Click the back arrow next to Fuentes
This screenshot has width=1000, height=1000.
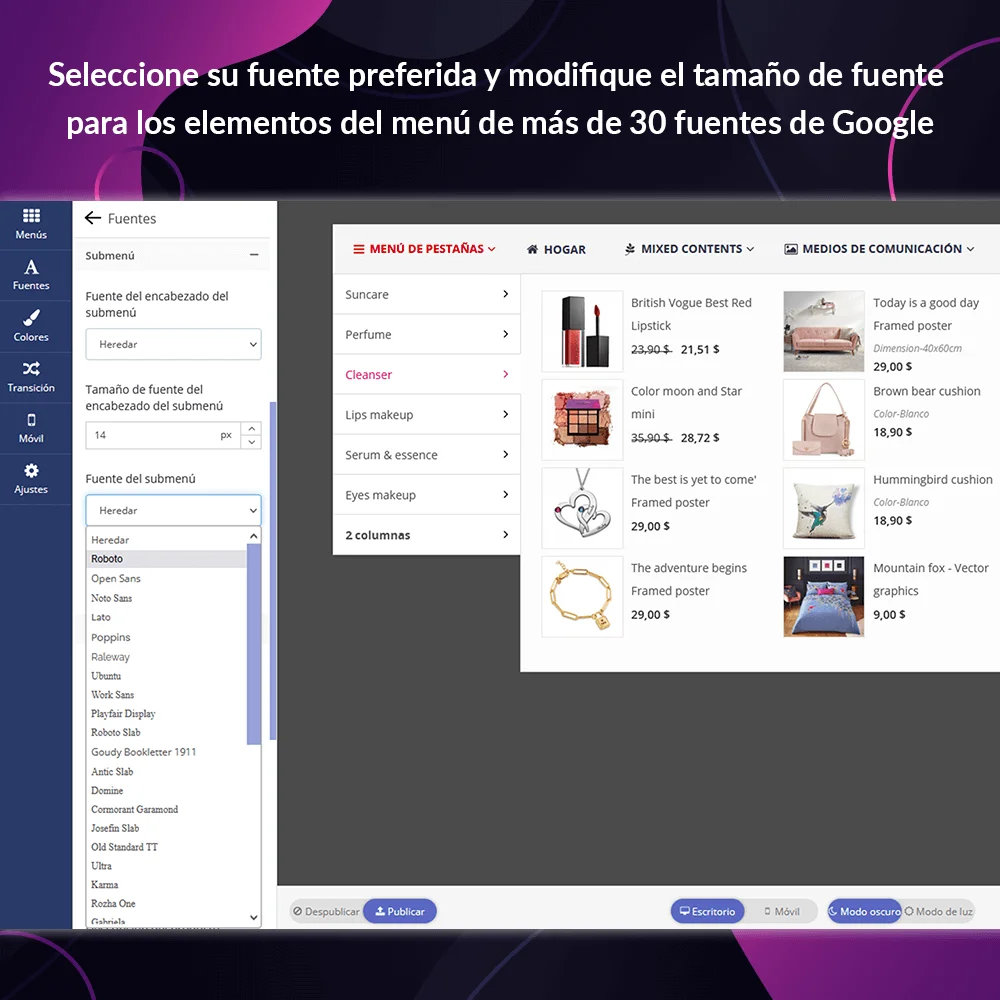coord(95,218)
